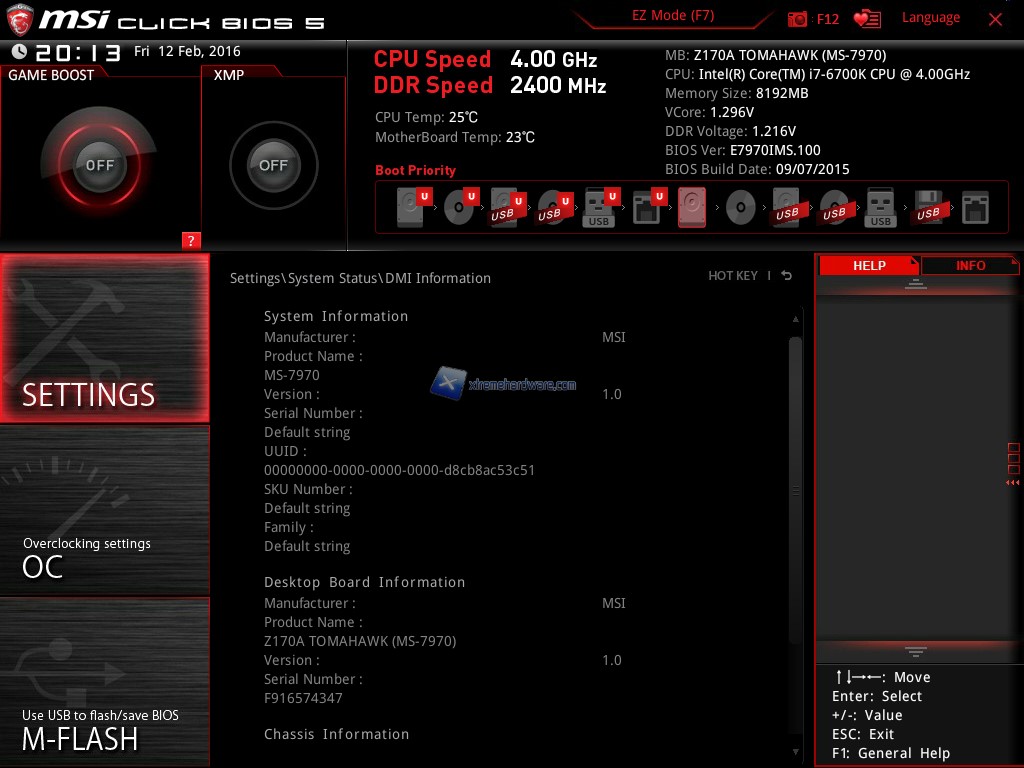The height and width of the screenshot is (768, 1024).
Task: Take a screenshot with the F12 camera icon
Action: 797,19
